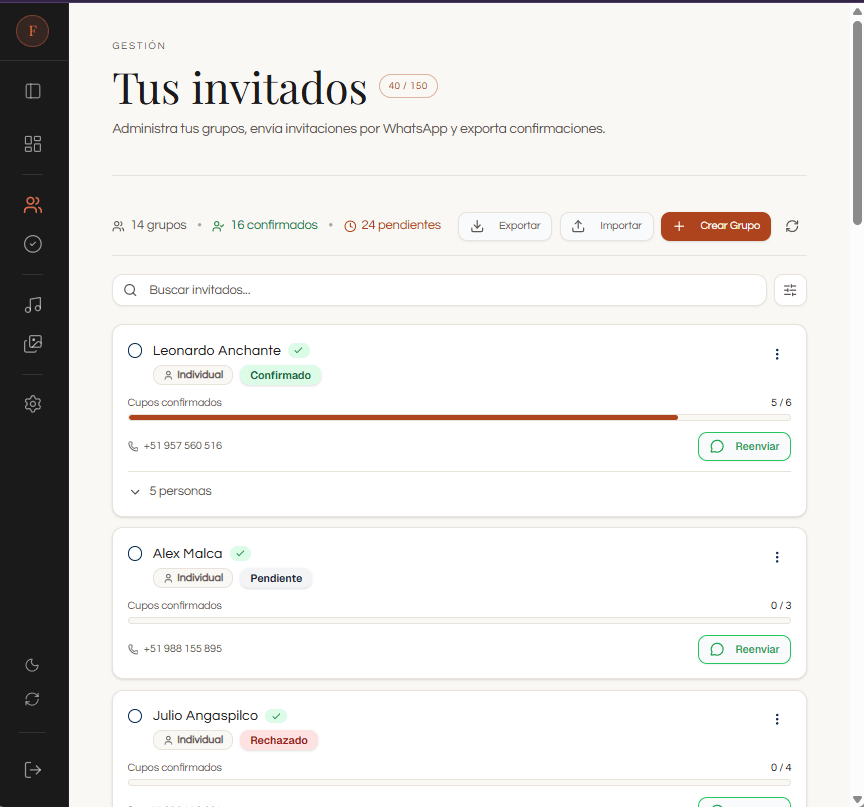Open Alex Malca's three-dot menu
Screen dimensions: 864x807
pyautogui.click(x=777, y=557)
